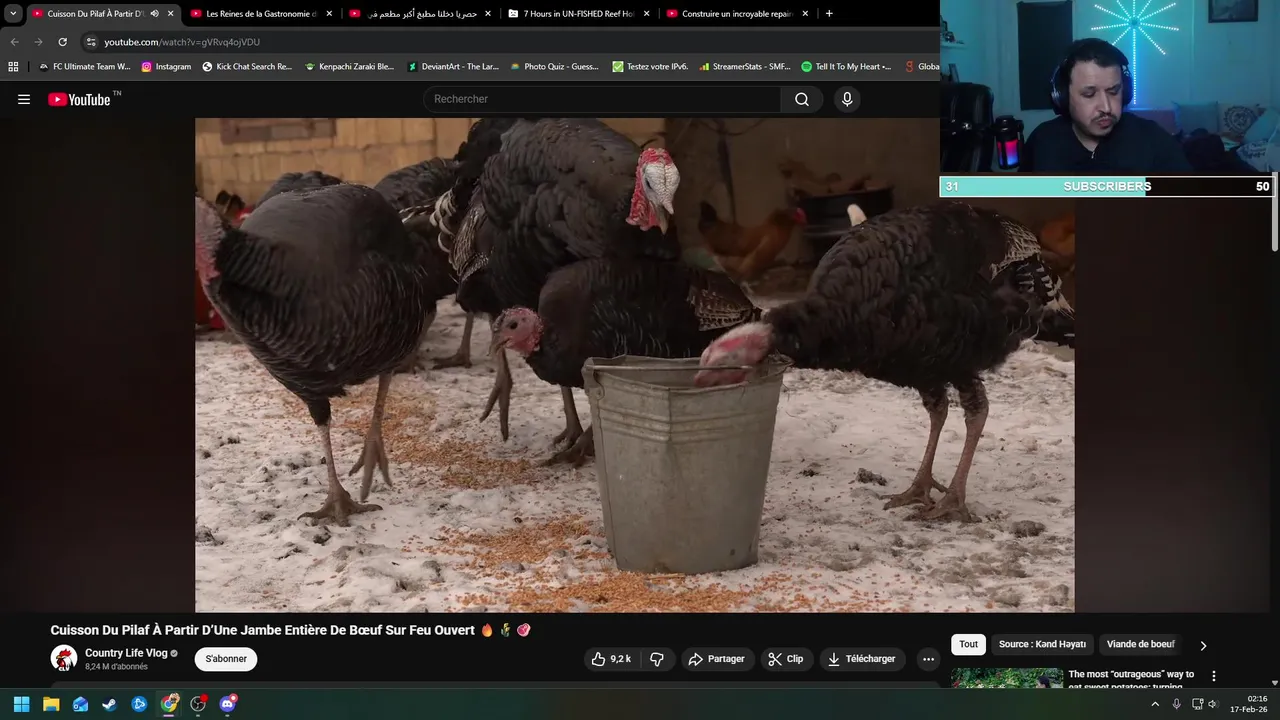The image size is (1280, 720).
Task: Open File Explorer from the taskbar
Action: coord(51,704)
